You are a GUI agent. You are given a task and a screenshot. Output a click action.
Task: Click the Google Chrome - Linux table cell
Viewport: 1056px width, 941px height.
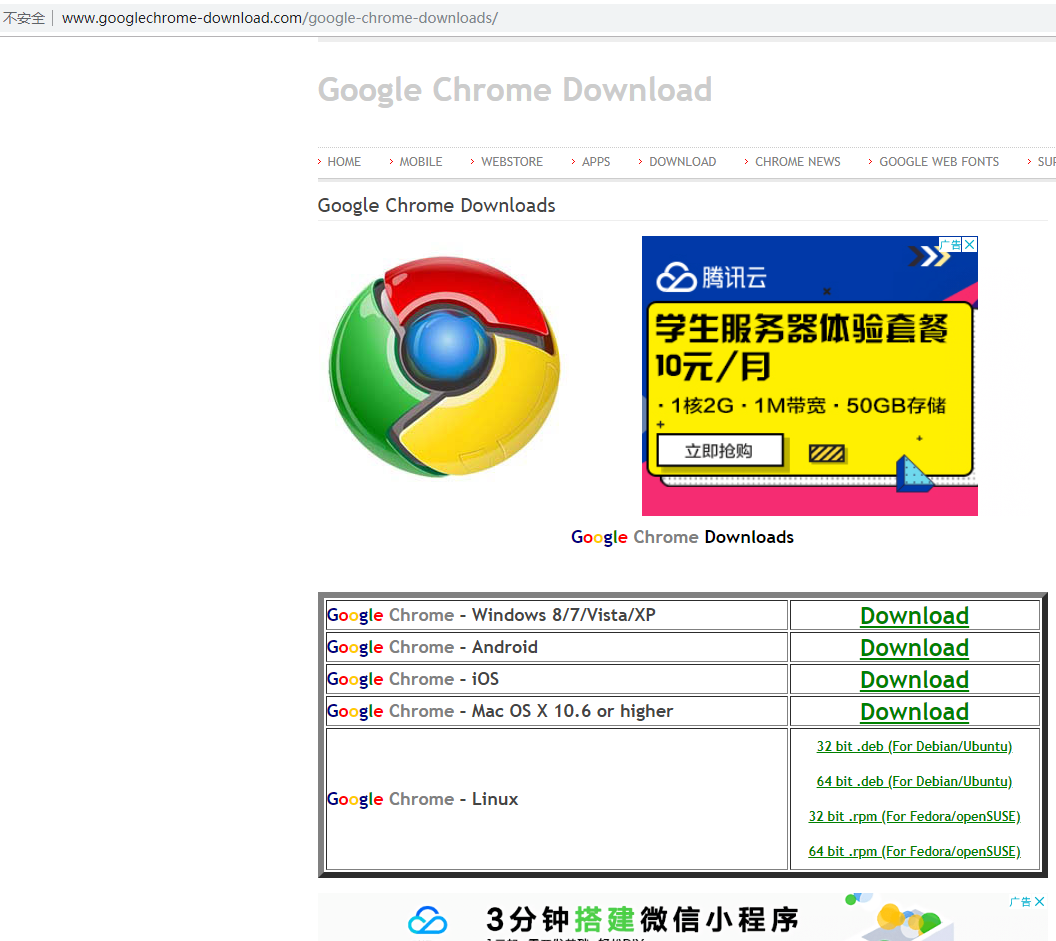[556, 799]
